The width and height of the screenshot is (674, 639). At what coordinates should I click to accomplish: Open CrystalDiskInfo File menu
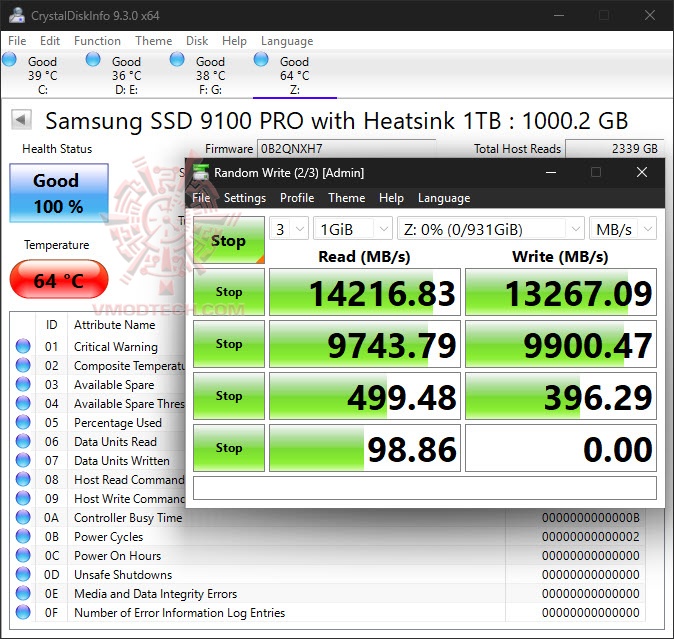click(x=17, y=40)
